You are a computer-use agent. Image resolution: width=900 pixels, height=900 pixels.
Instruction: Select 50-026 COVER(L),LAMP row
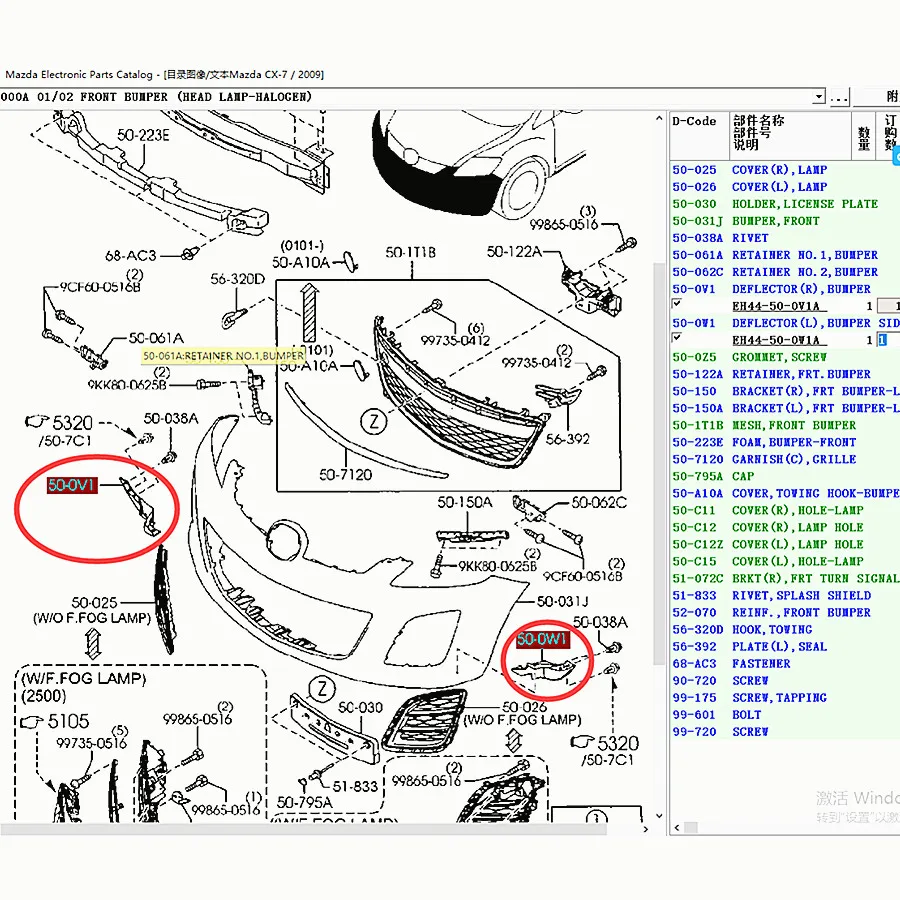point(785,187)
